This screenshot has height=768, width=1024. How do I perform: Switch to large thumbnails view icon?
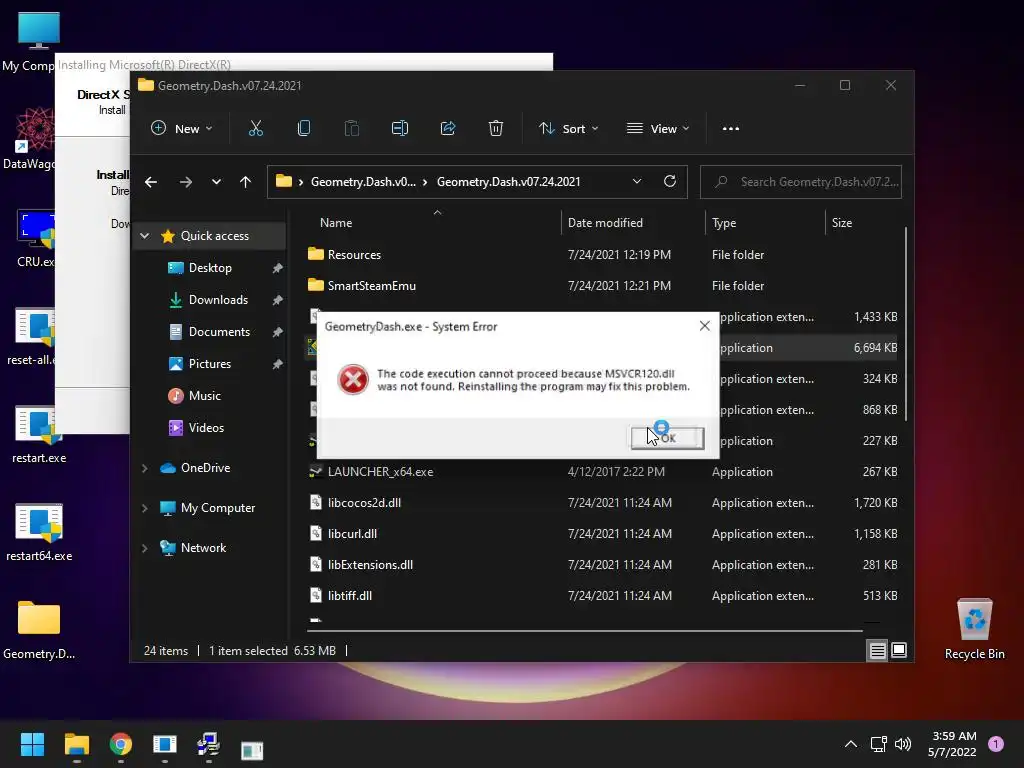899,650
